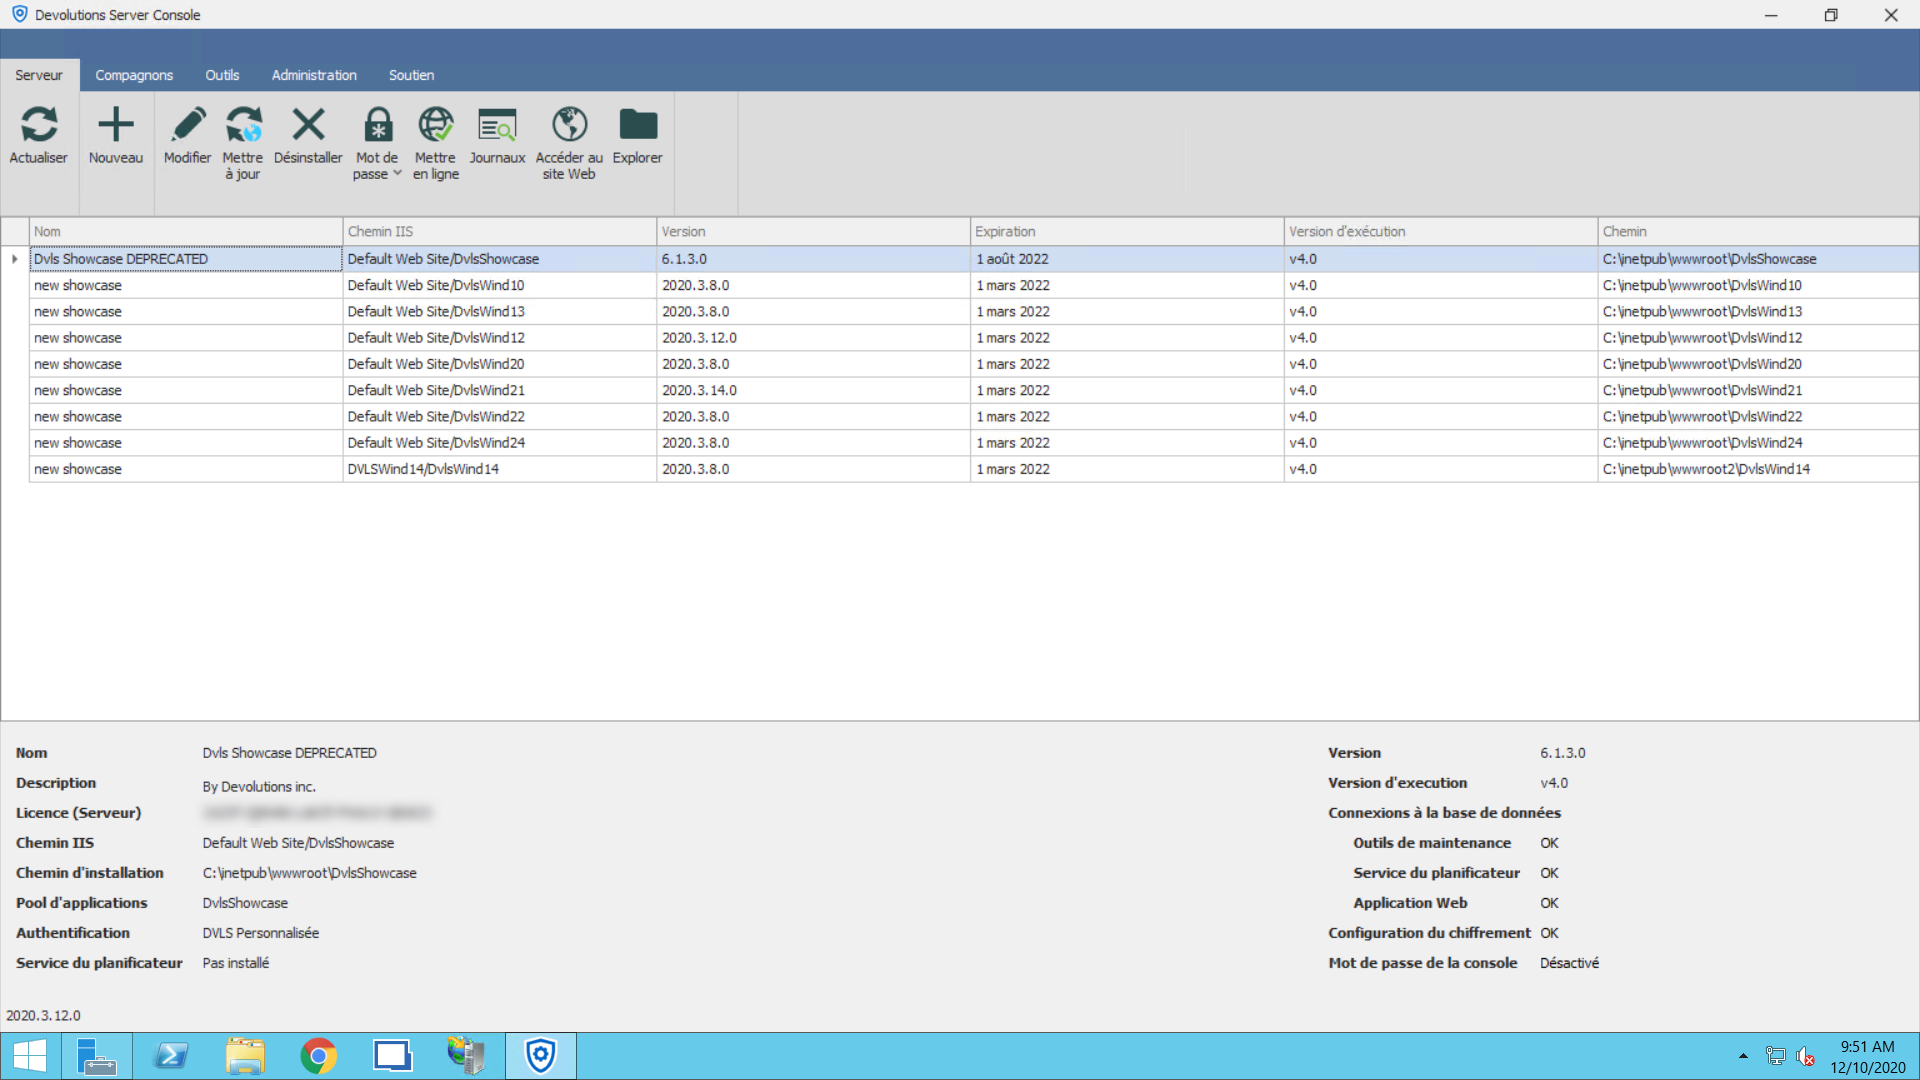Viewport: 1920px width, 1080px height.
Task: Open the Administration tab
Action: [314, 75]
